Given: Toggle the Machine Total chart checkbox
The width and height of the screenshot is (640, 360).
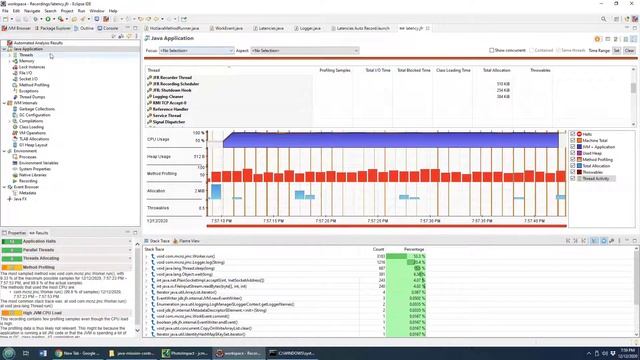Looking at the screenshot, I should (573, 140).
